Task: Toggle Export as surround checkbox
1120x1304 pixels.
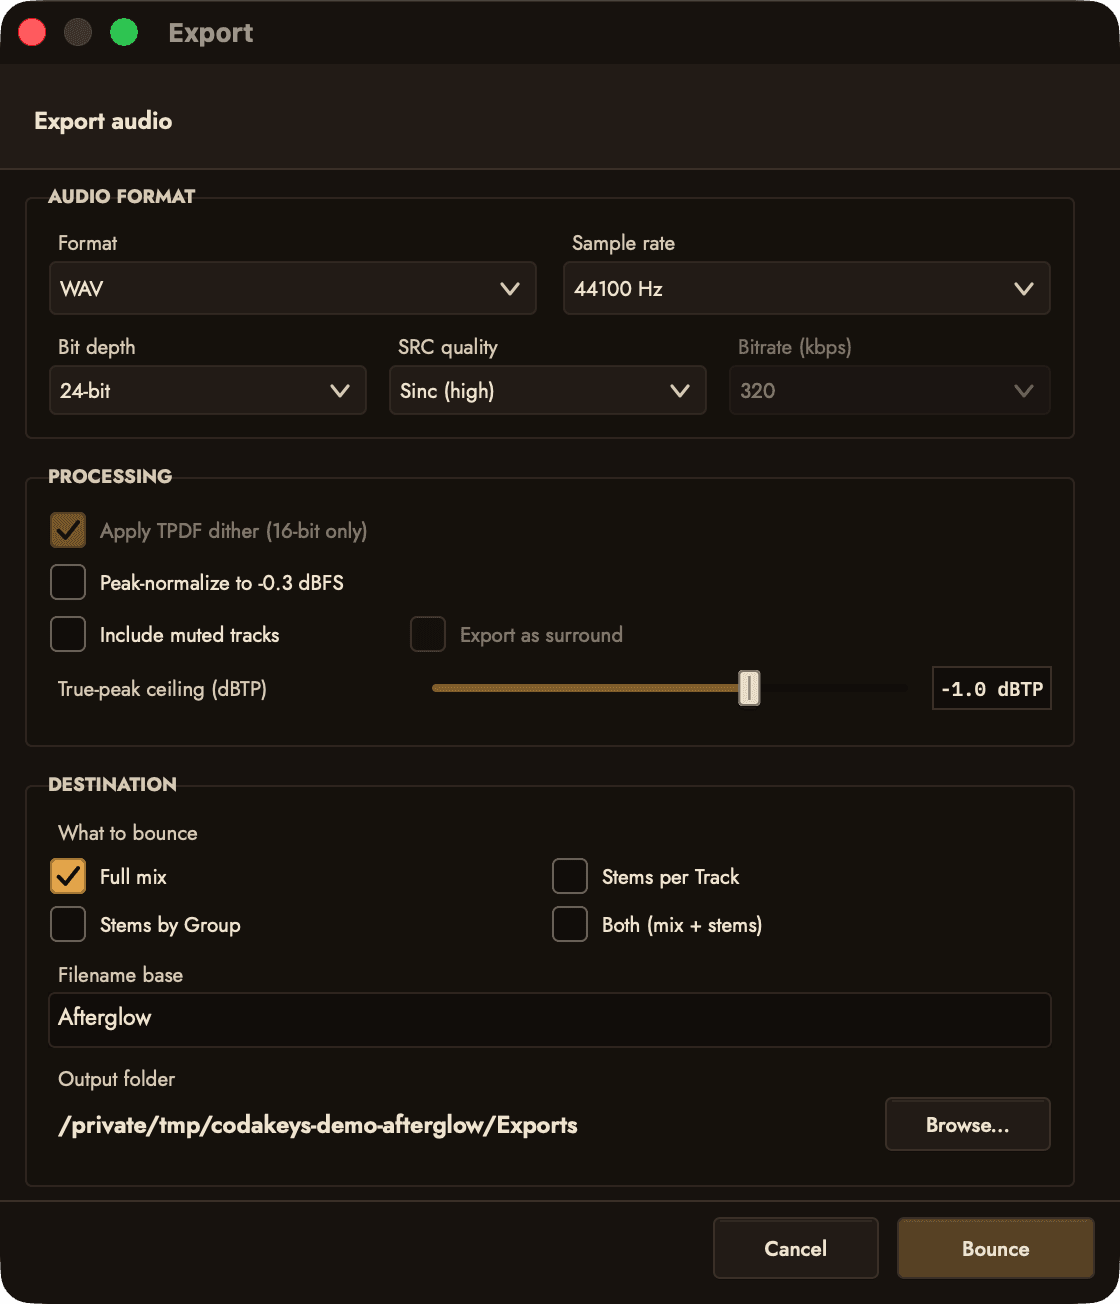Action: coord(428,634)
